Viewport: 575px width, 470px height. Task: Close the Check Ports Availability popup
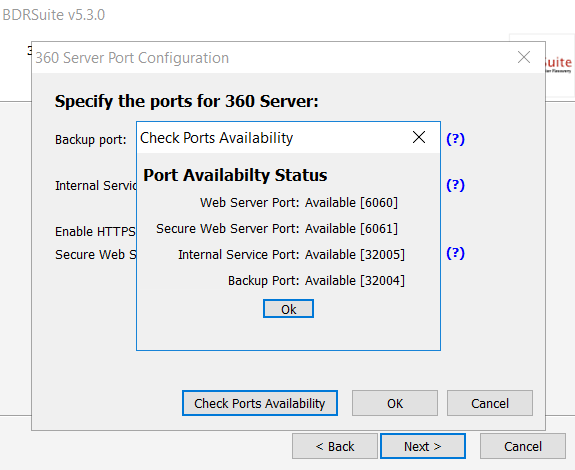click(x=419, y=137)
